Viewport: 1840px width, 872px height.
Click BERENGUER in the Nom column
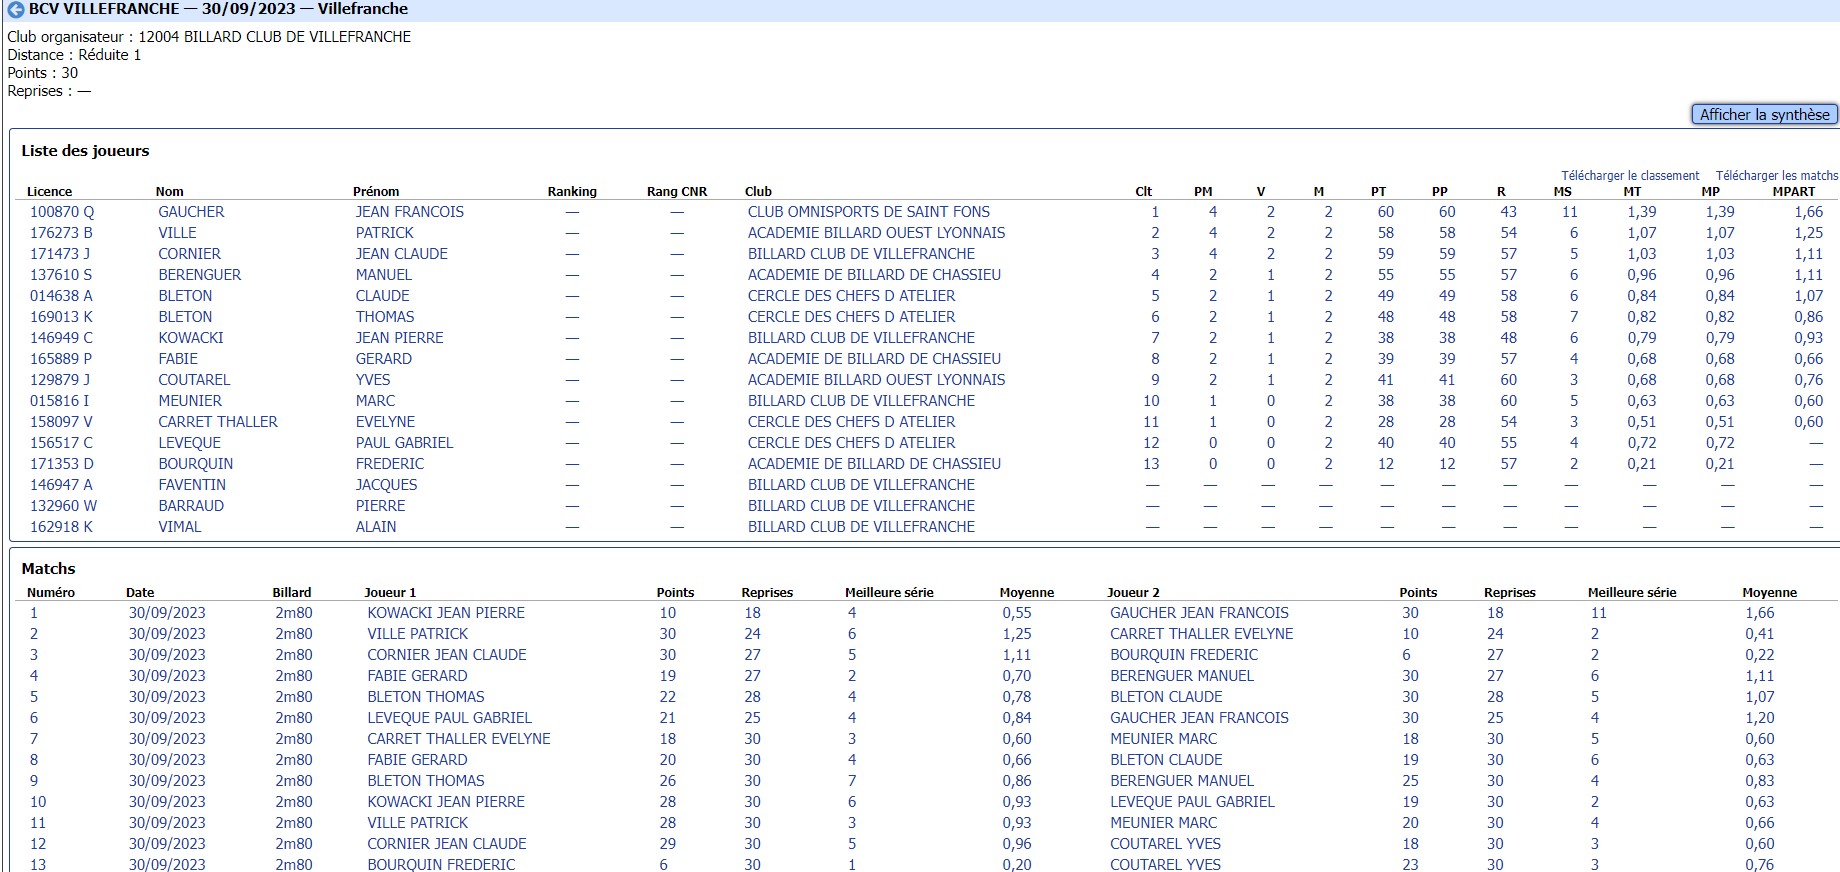199,275
